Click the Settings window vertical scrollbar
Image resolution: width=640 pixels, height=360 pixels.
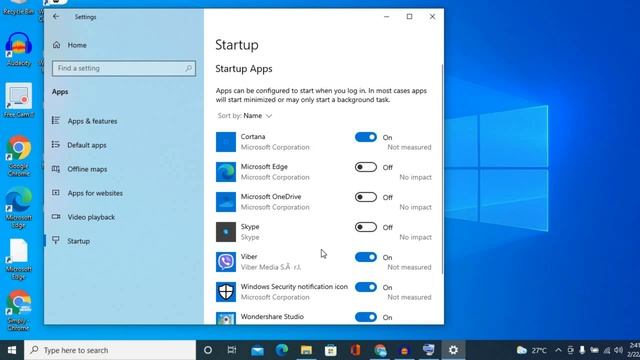click(442, 169)
